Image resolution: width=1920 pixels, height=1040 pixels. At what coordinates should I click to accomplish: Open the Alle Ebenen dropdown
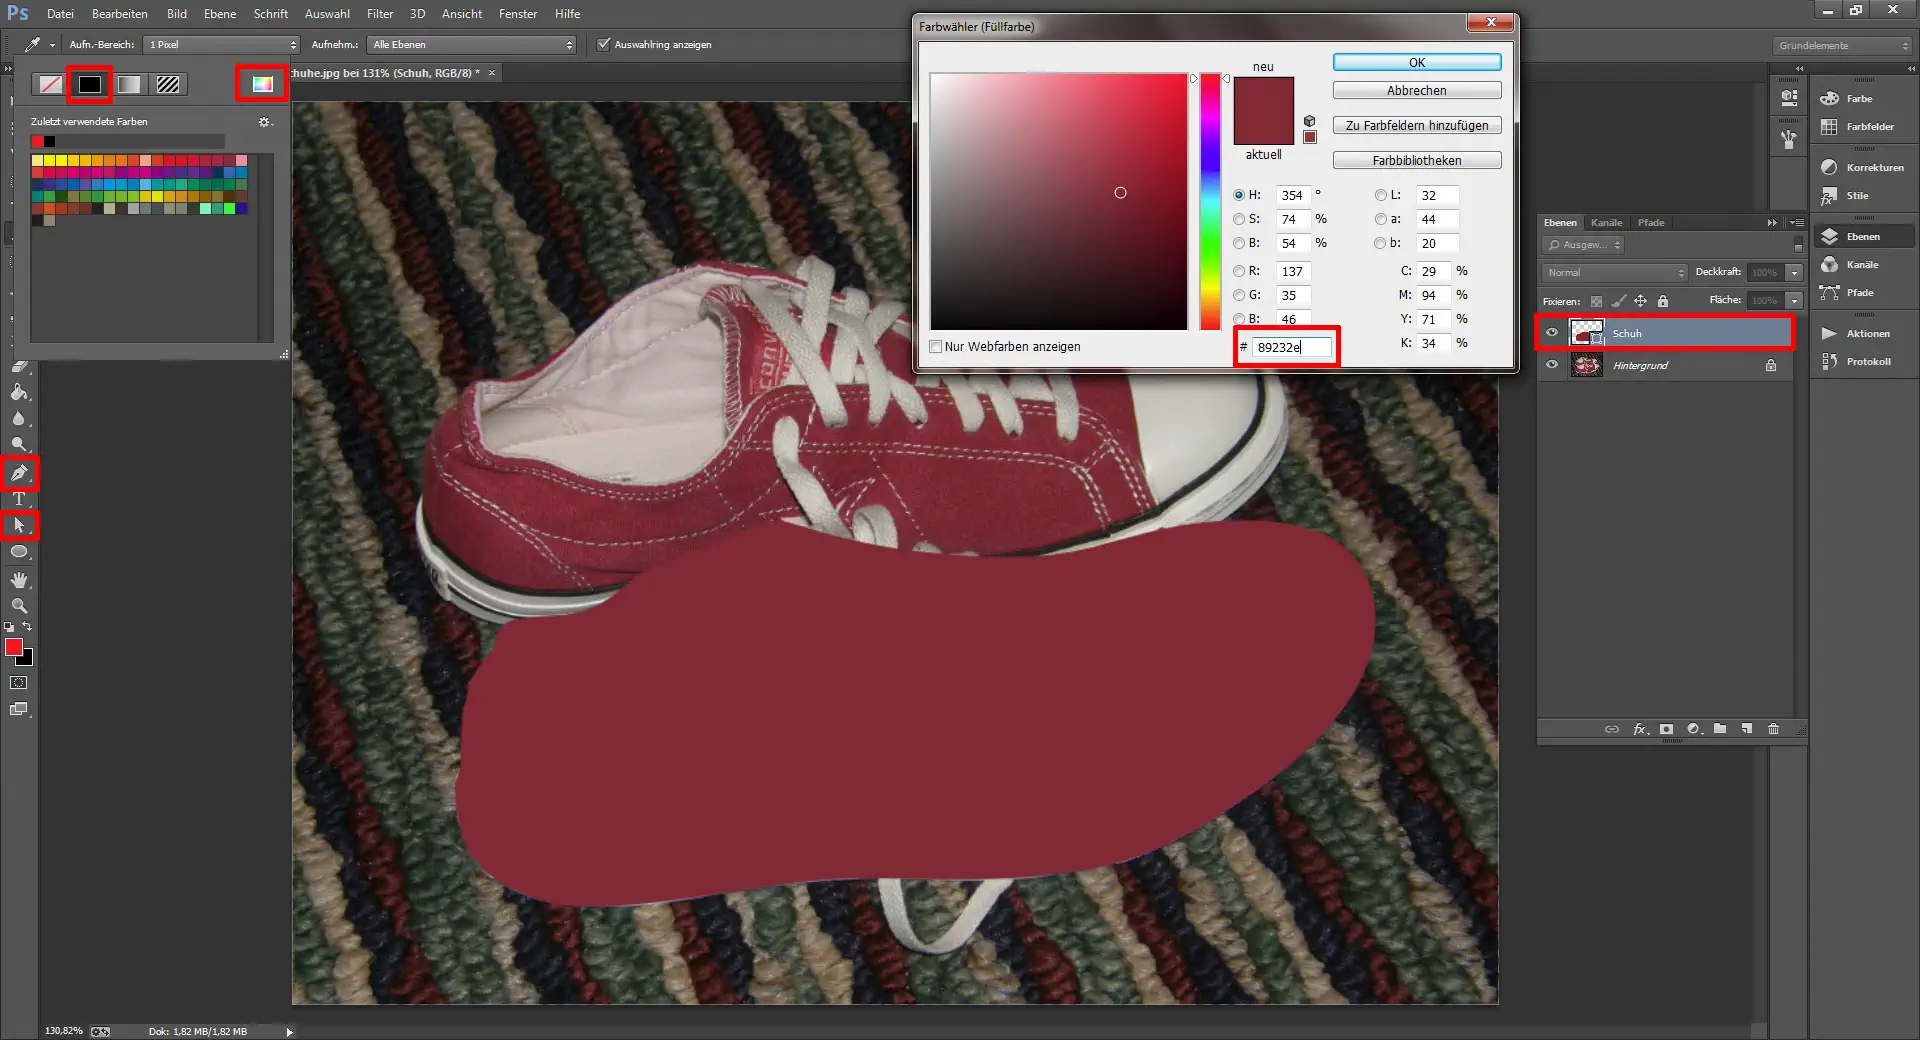472,45
